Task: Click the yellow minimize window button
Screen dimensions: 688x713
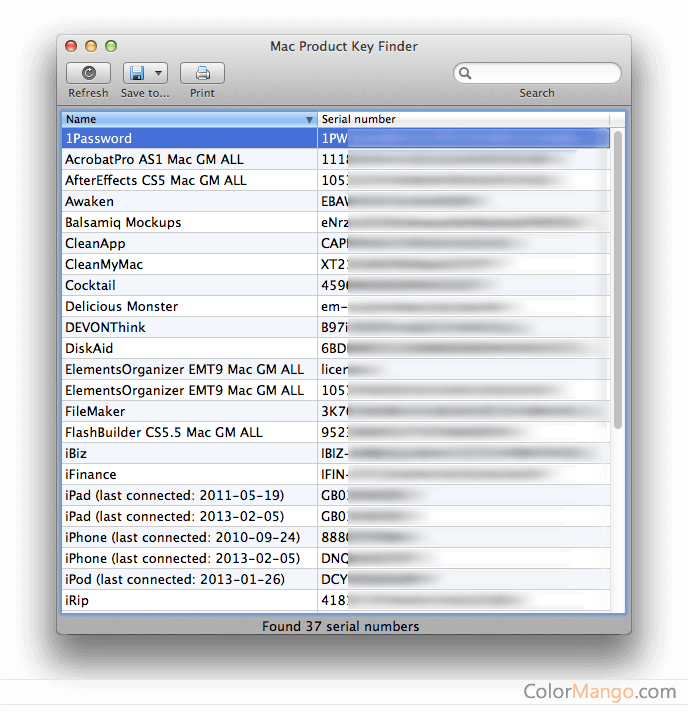Action: 91,46
